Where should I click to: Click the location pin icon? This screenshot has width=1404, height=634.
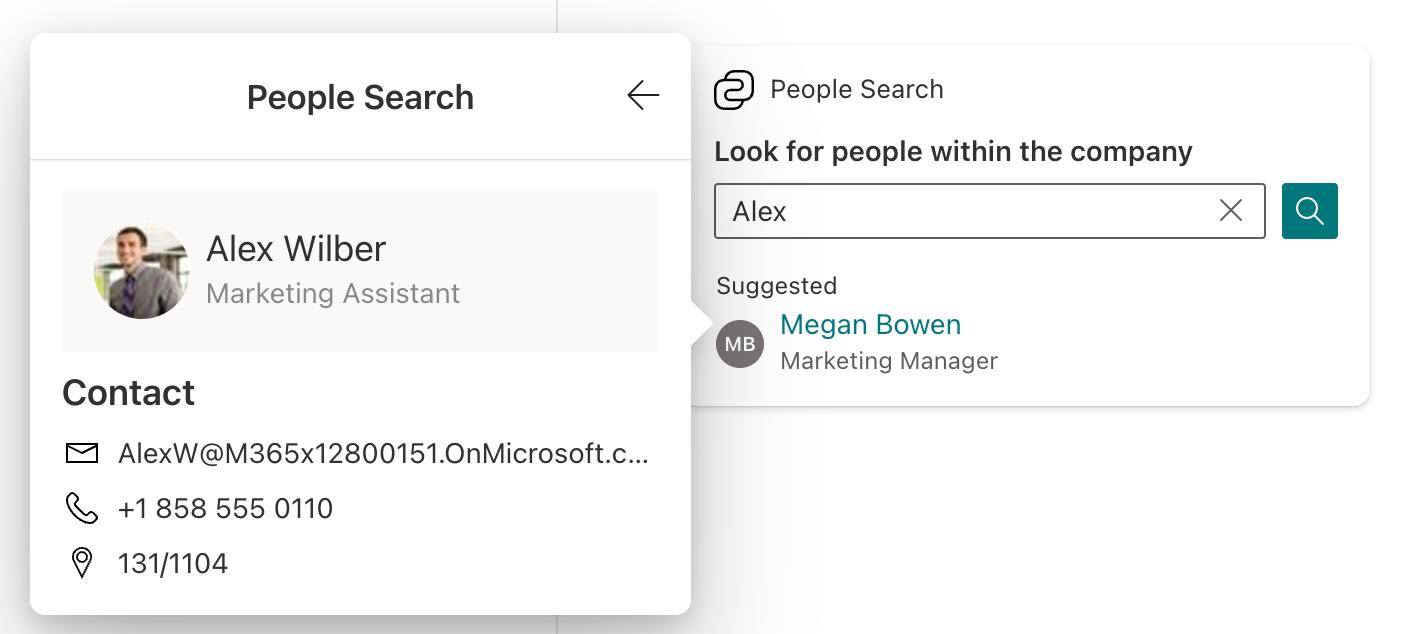click(x=81, y=563)
